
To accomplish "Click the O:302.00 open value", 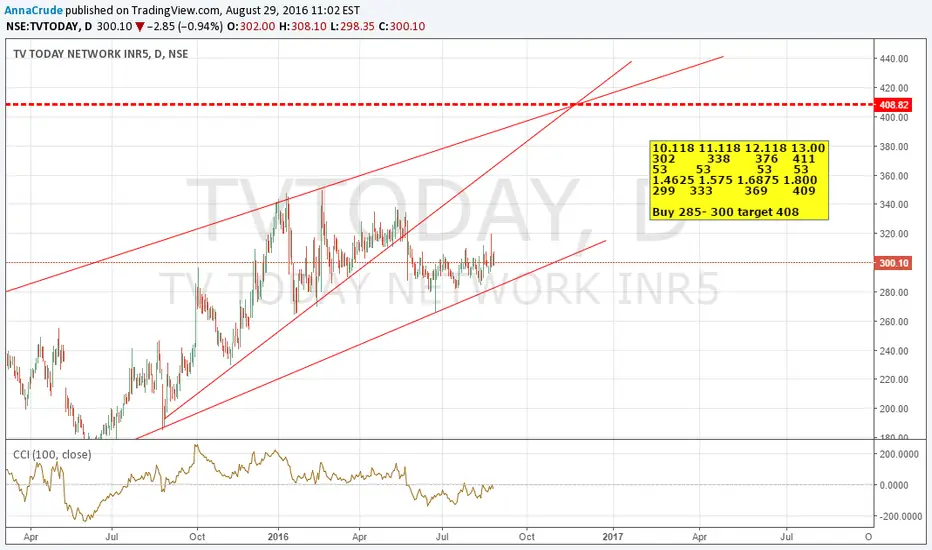I will point(251,26).
